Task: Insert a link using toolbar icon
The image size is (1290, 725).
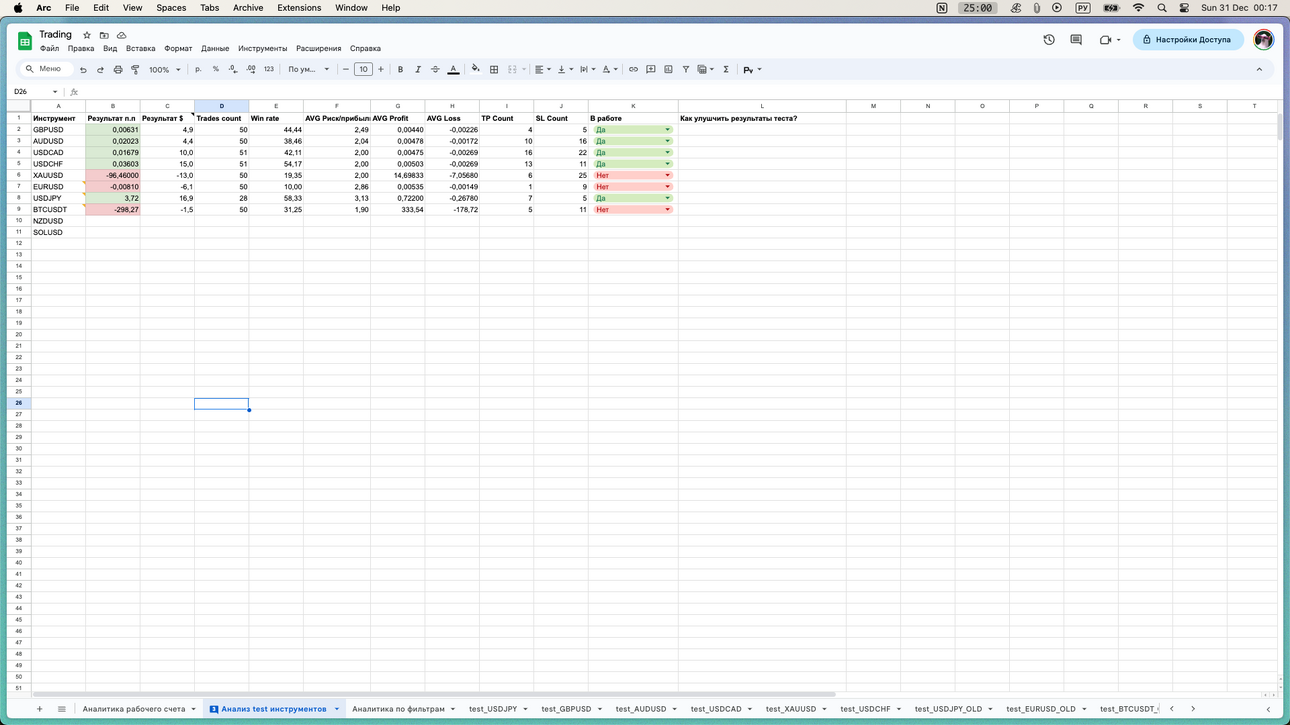Action: pos(633,70)
